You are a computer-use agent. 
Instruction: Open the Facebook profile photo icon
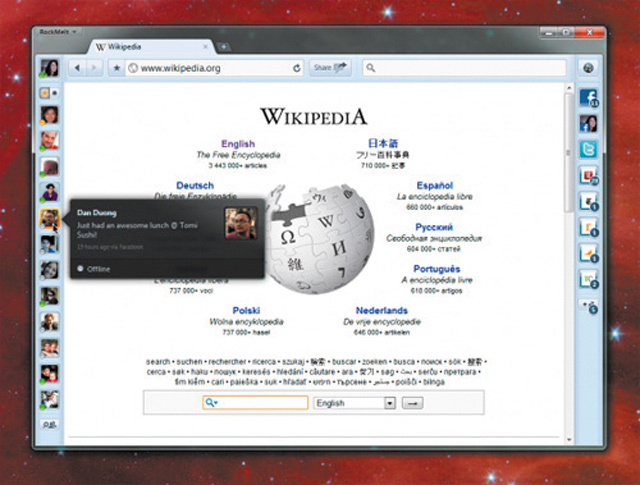[588, 123]
